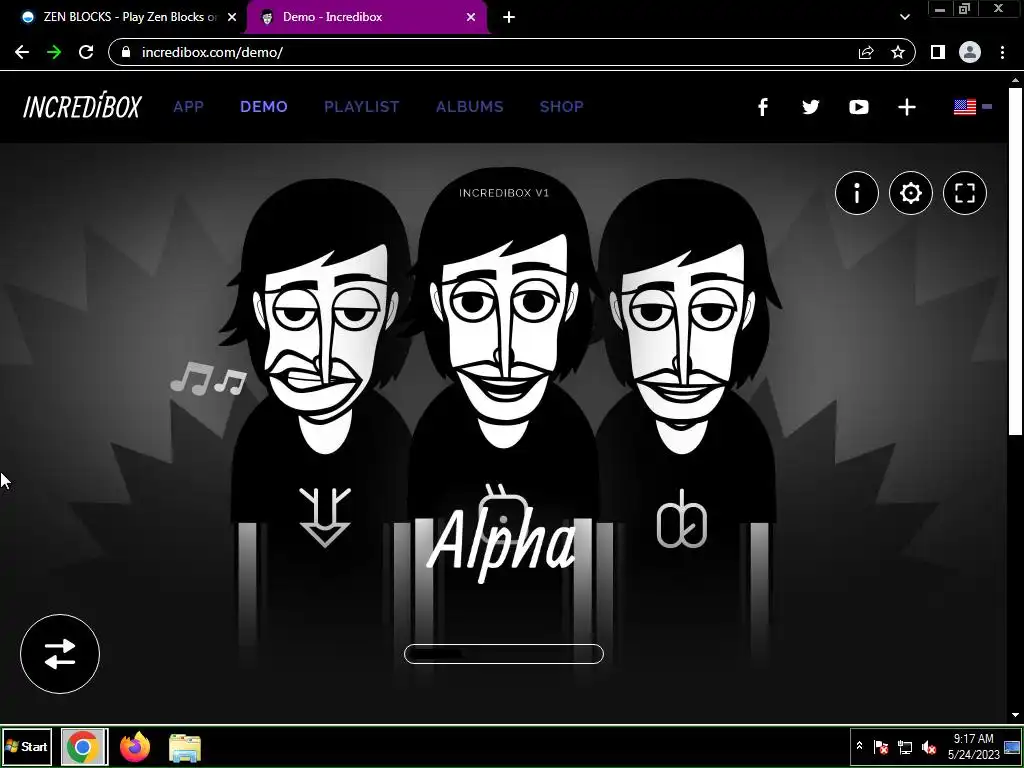Image resolution: width=1024 pixels, height=768 pixels.
Task: Click the Action Center flag icon
Action: click(x=881, y=746)
